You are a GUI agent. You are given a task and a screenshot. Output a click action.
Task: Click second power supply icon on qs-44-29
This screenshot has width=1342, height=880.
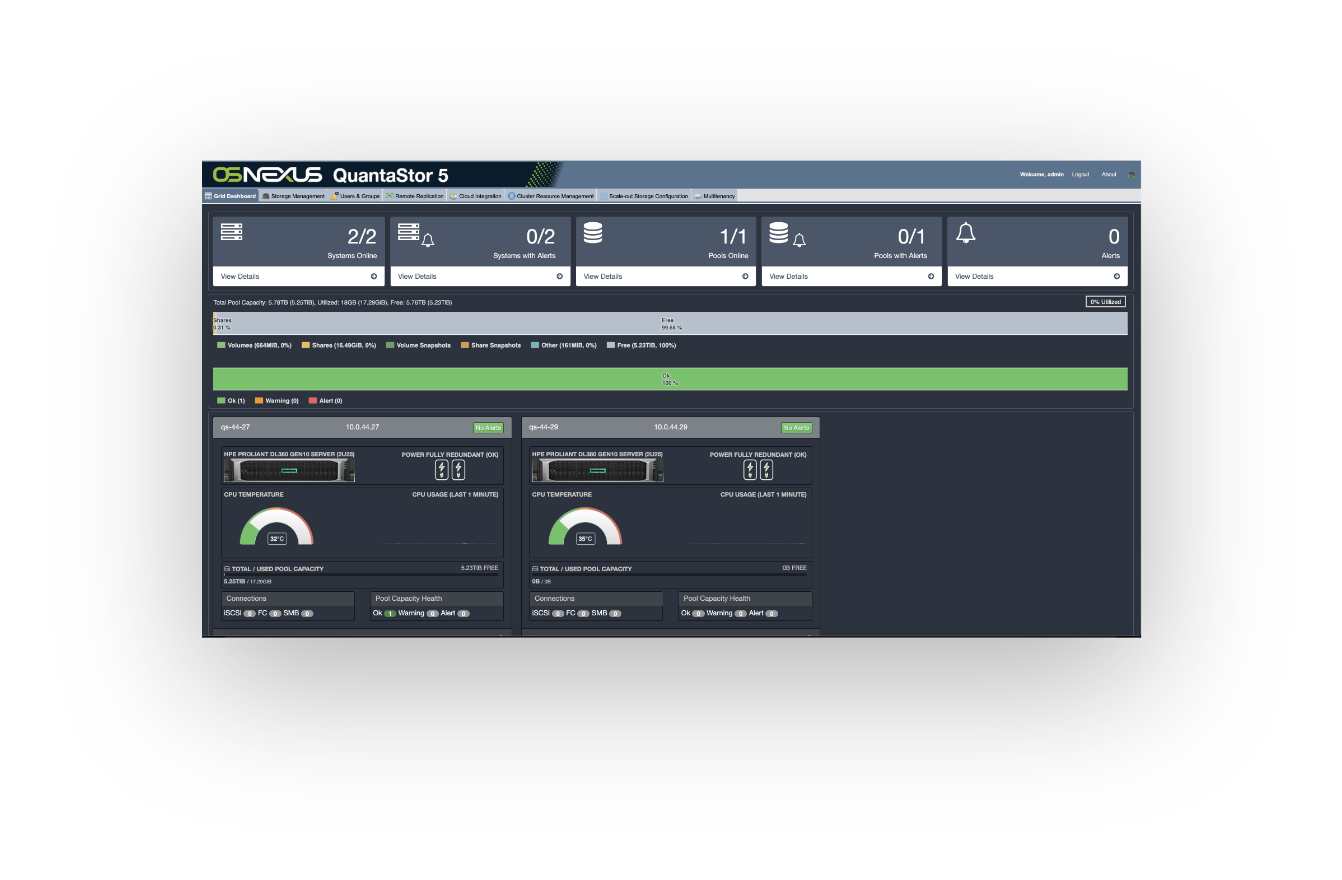766,469
